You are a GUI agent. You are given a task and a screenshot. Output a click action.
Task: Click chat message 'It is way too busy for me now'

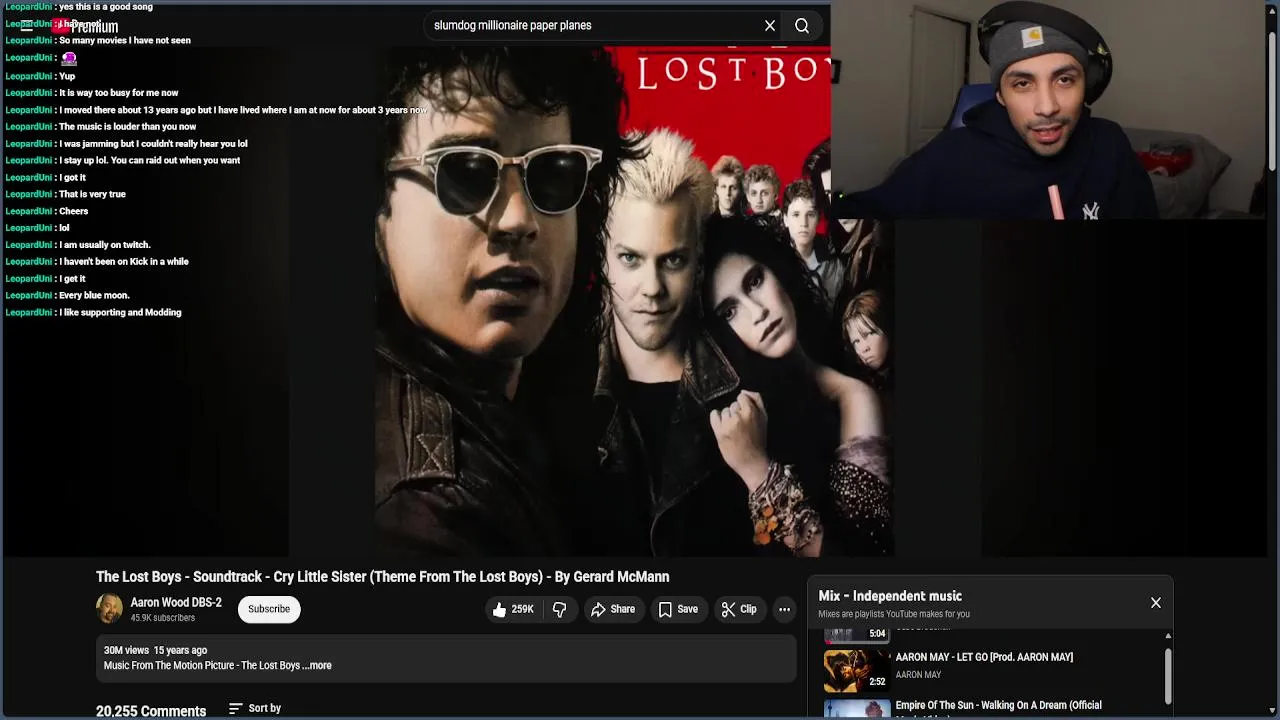point(118,93)
